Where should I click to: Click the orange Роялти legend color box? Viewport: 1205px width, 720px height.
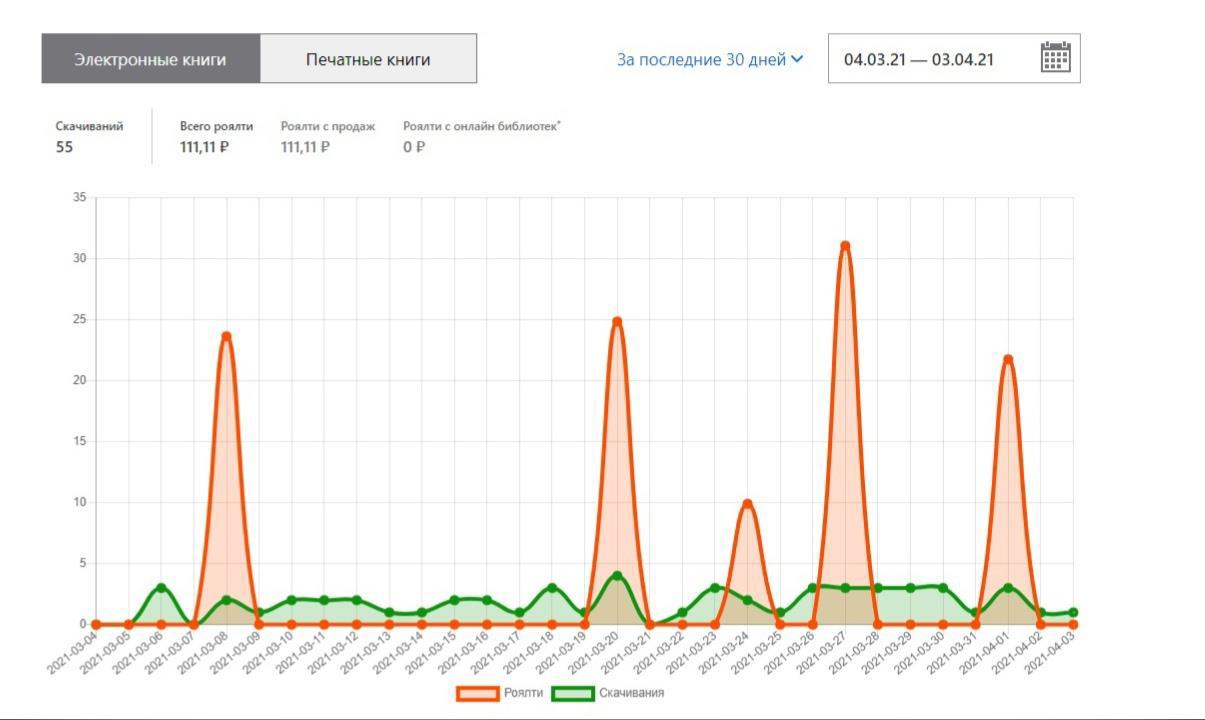(477, 693)
